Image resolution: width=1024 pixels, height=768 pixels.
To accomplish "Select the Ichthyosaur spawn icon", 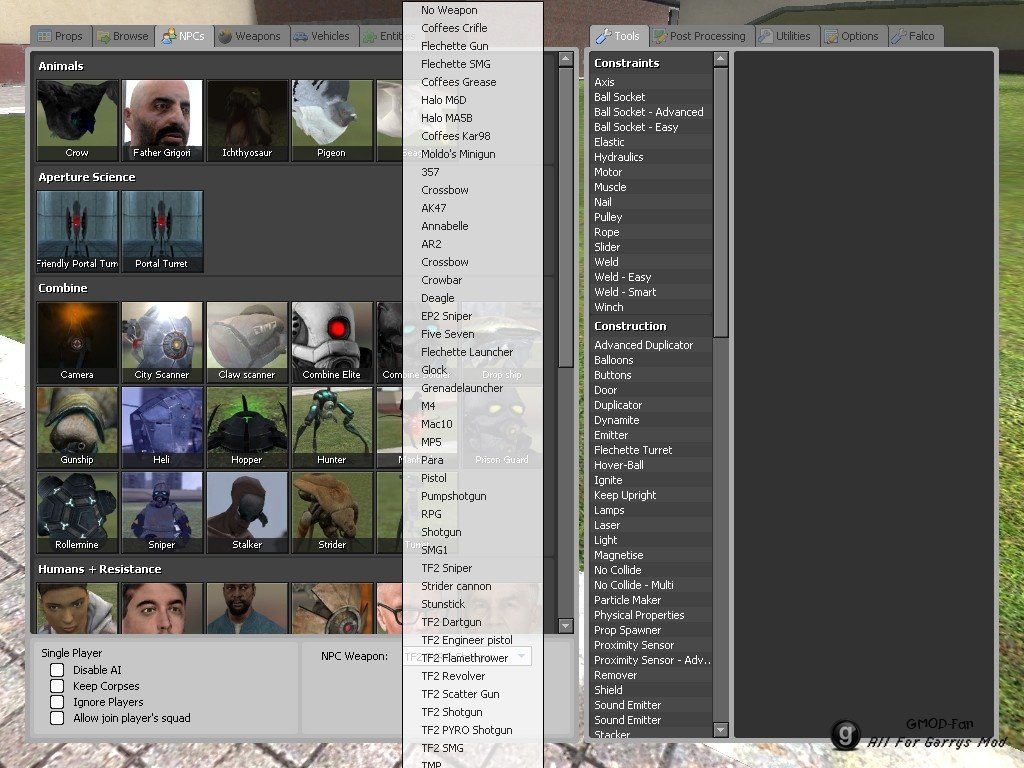I will 247,120.
